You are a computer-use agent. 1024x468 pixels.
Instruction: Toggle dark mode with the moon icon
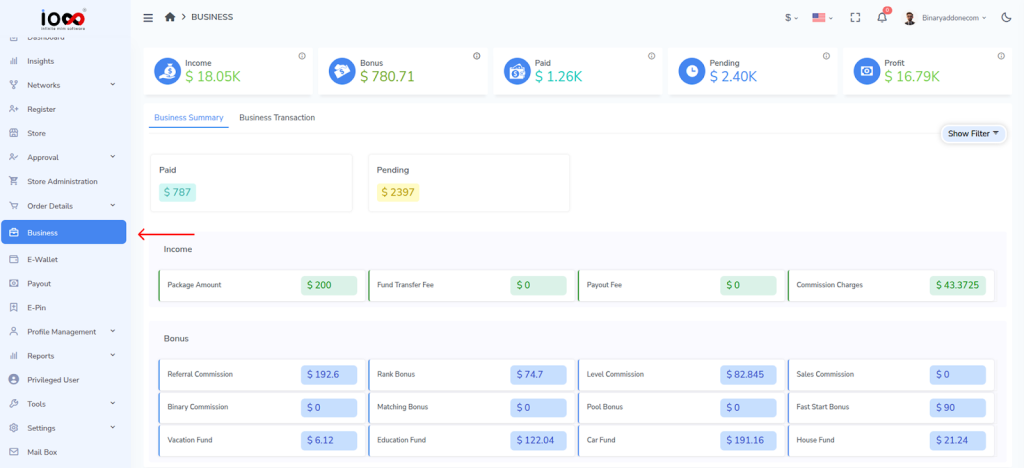click(x=1006, y=17)
